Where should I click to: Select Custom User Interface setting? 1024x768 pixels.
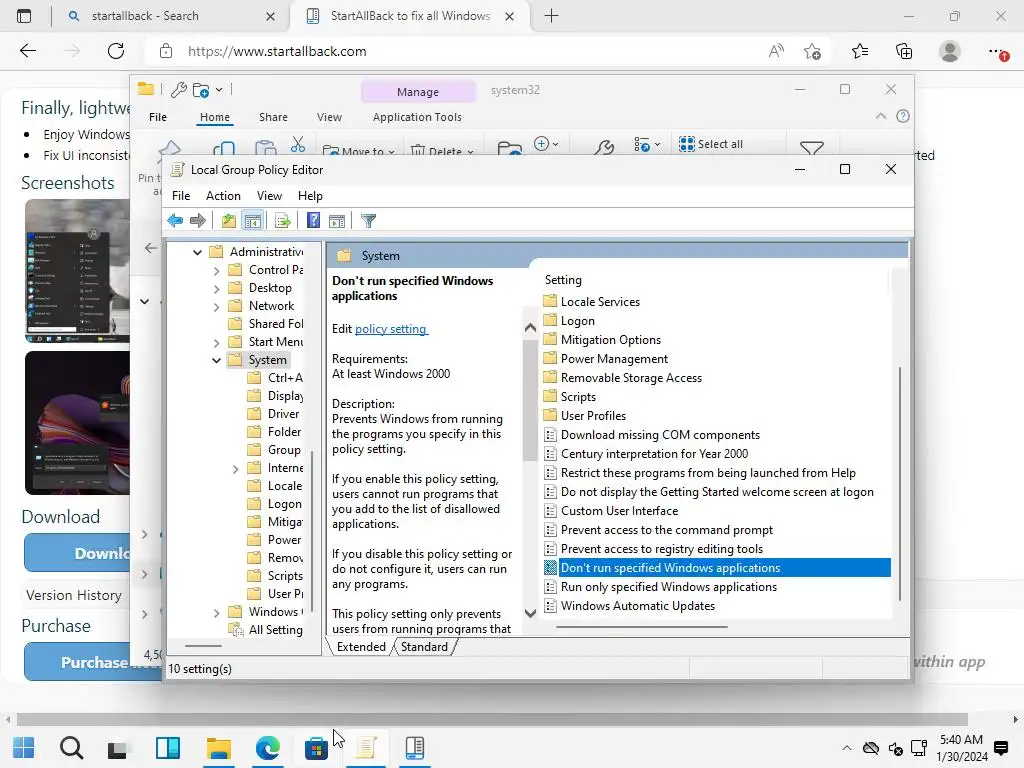(x=619, y=511)
